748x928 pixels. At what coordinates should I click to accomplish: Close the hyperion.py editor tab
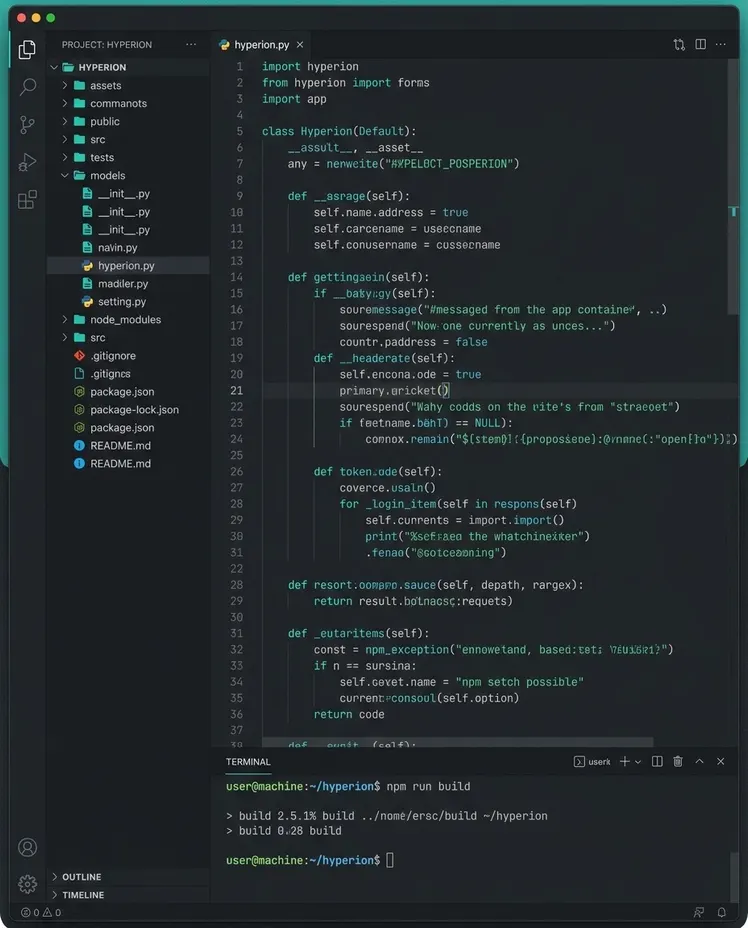click(x=300, y=45)
